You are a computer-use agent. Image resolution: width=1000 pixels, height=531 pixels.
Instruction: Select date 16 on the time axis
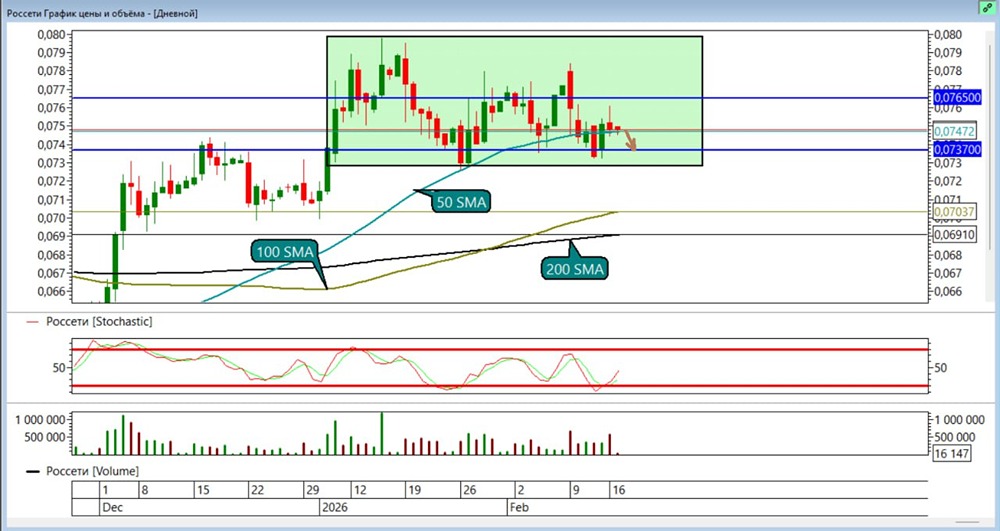(x=619, y=490)
